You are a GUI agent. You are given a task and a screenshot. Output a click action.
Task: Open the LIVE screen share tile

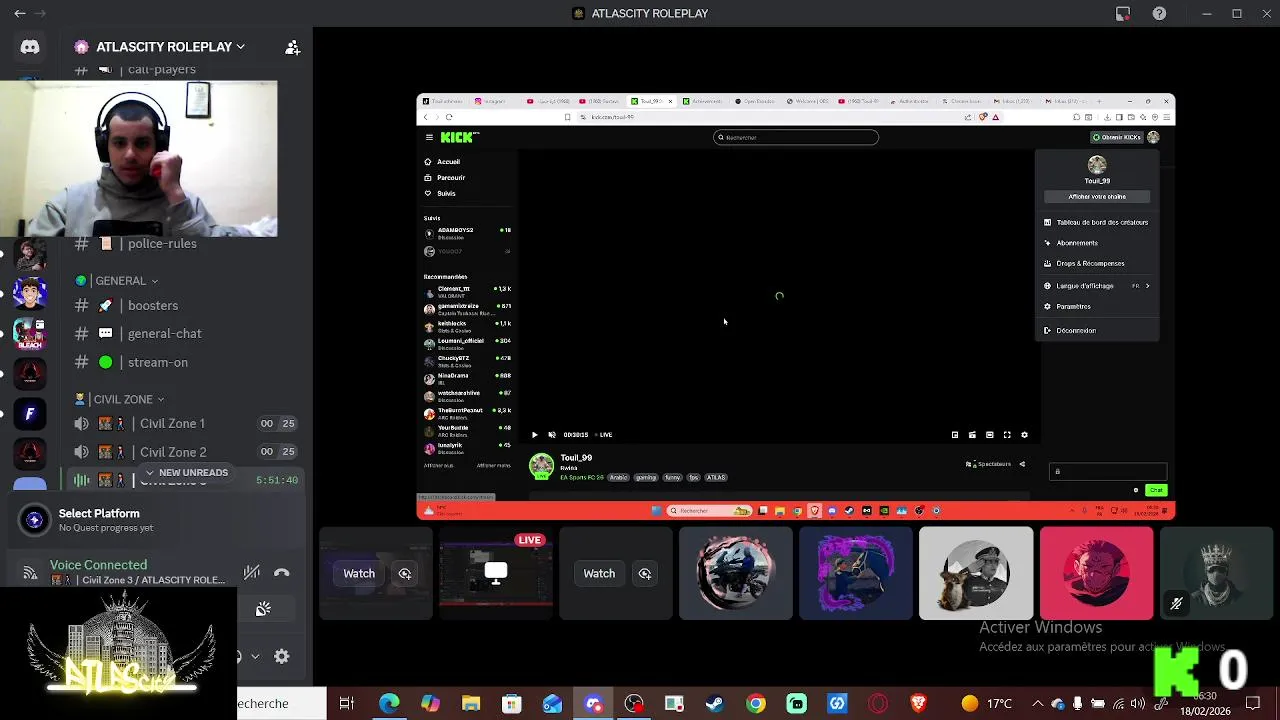point(496,573)
